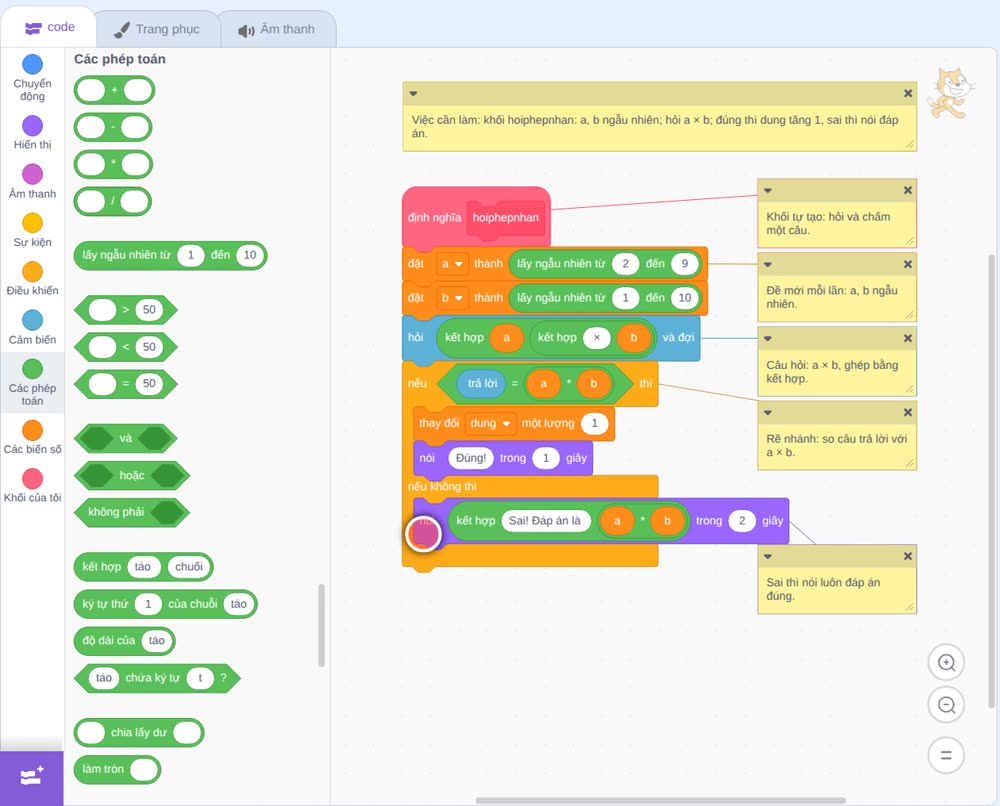Image resolution: width=1000 pixels, height=806 pixels.
Task: Click the add extension button
Action: (x=32, y=778)
